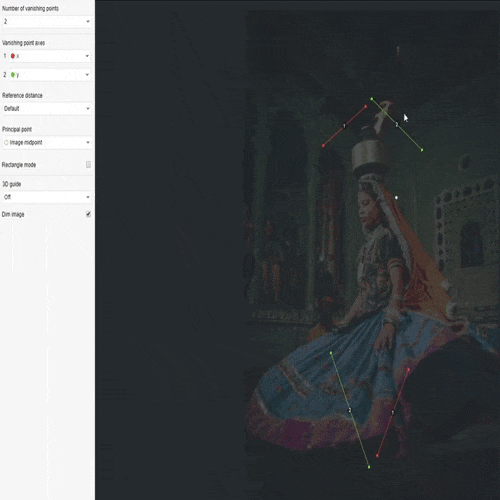
Task: Open the Number of vanishing points dropdown
Action: [47, 22]
